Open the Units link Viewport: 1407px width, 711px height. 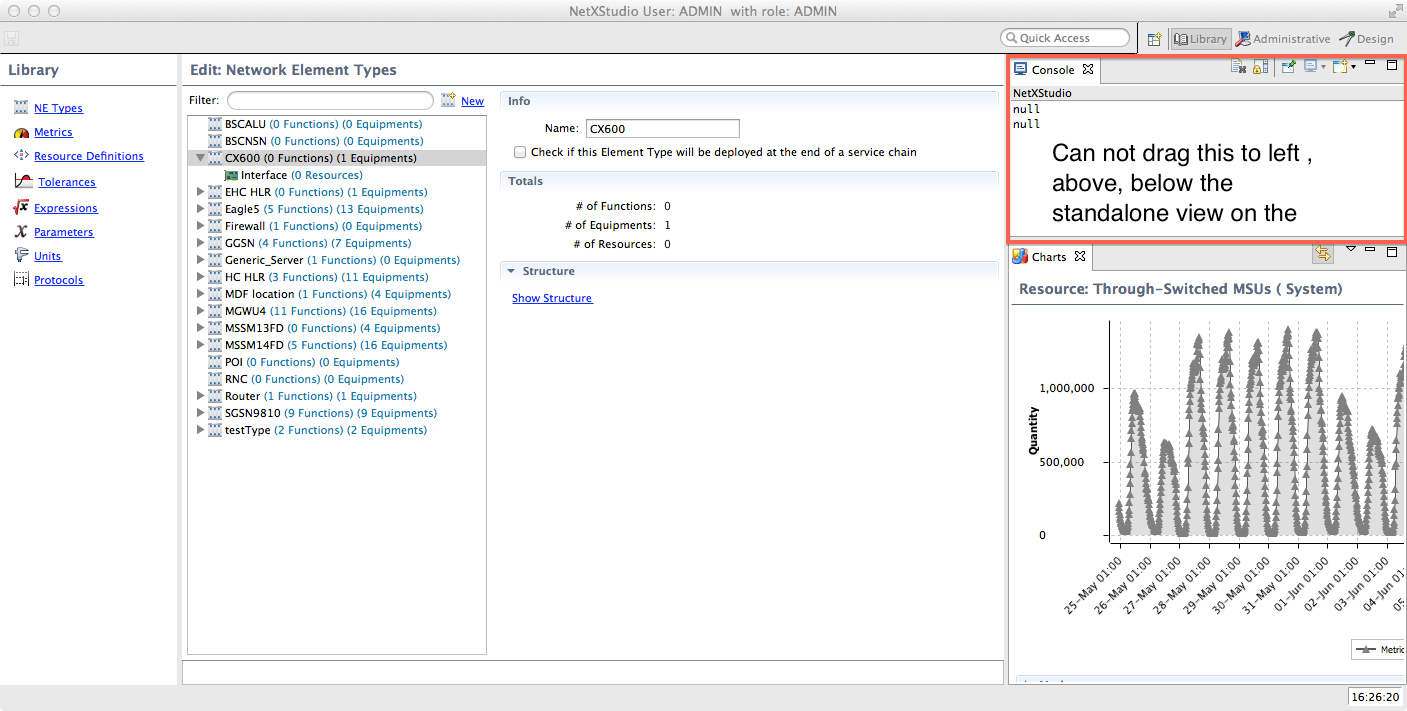coord(47,256)
